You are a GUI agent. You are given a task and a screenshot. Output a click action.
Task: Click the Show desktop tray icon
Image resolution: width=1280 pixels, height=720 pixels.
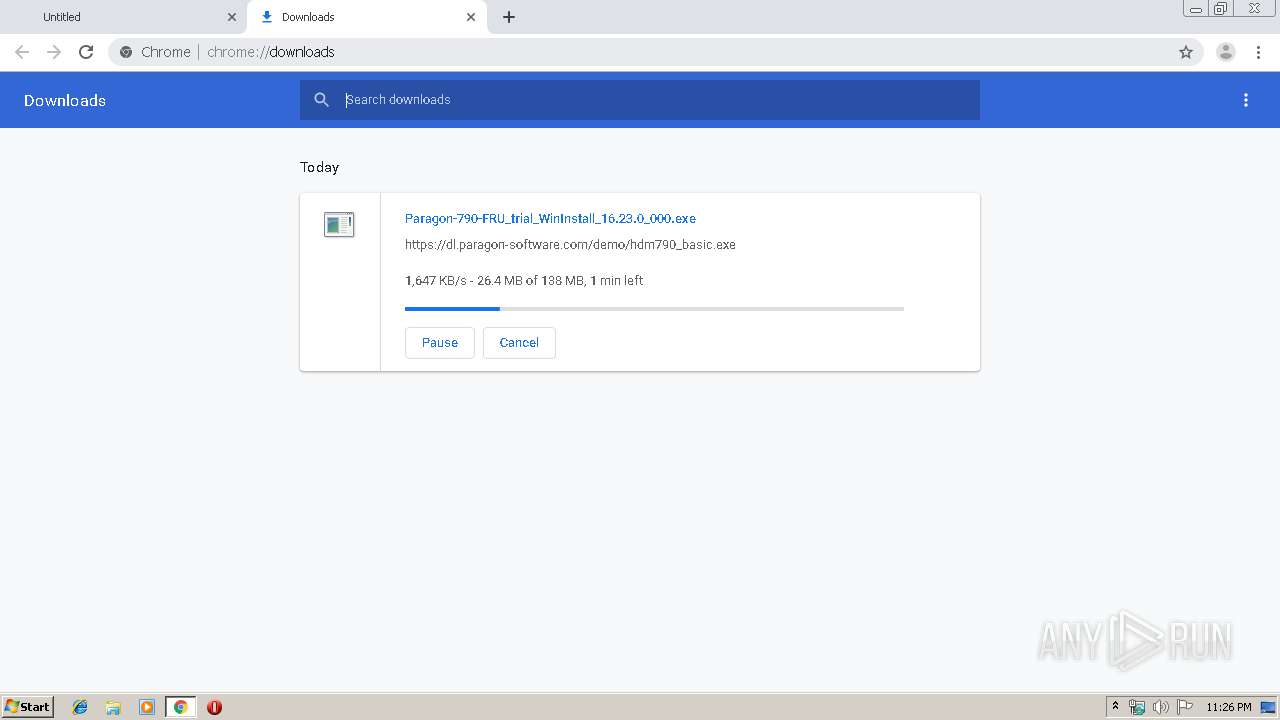coord(1268,707)
